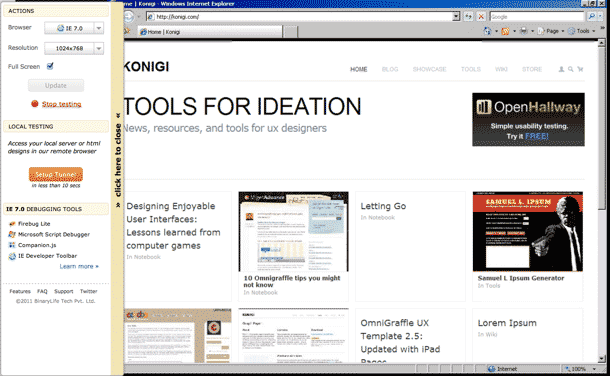Select the Home | Konigi browser tab
Image resolution: width=610 pixels, height=376 pixels.
tap(210, 32)
